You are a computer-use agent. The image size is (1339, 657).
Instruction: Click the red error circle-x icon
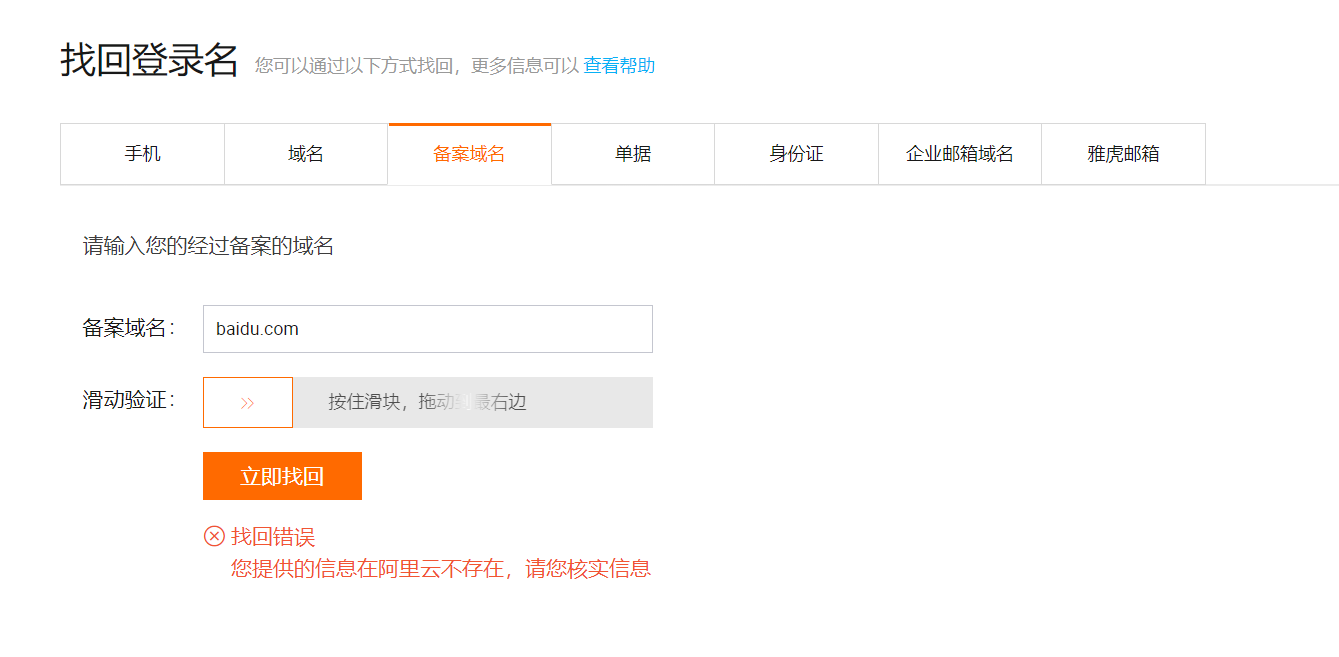click(214, 537)
